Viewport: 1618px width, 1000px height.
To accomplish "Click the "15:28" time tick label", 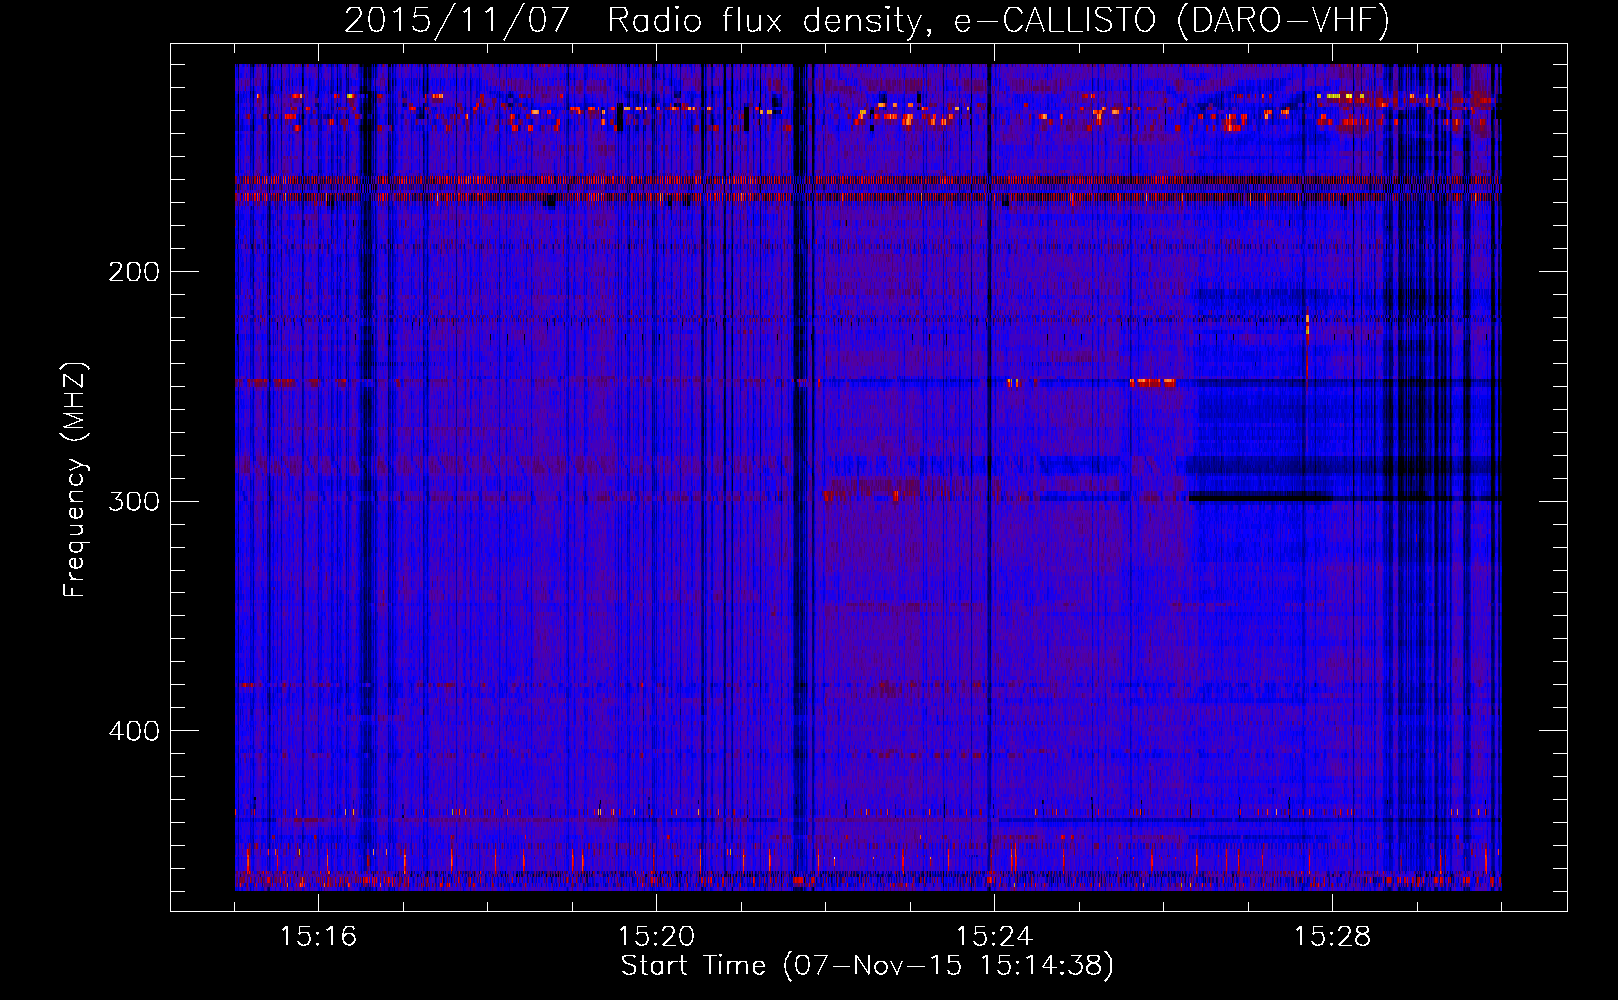I will click(1332, 937).
